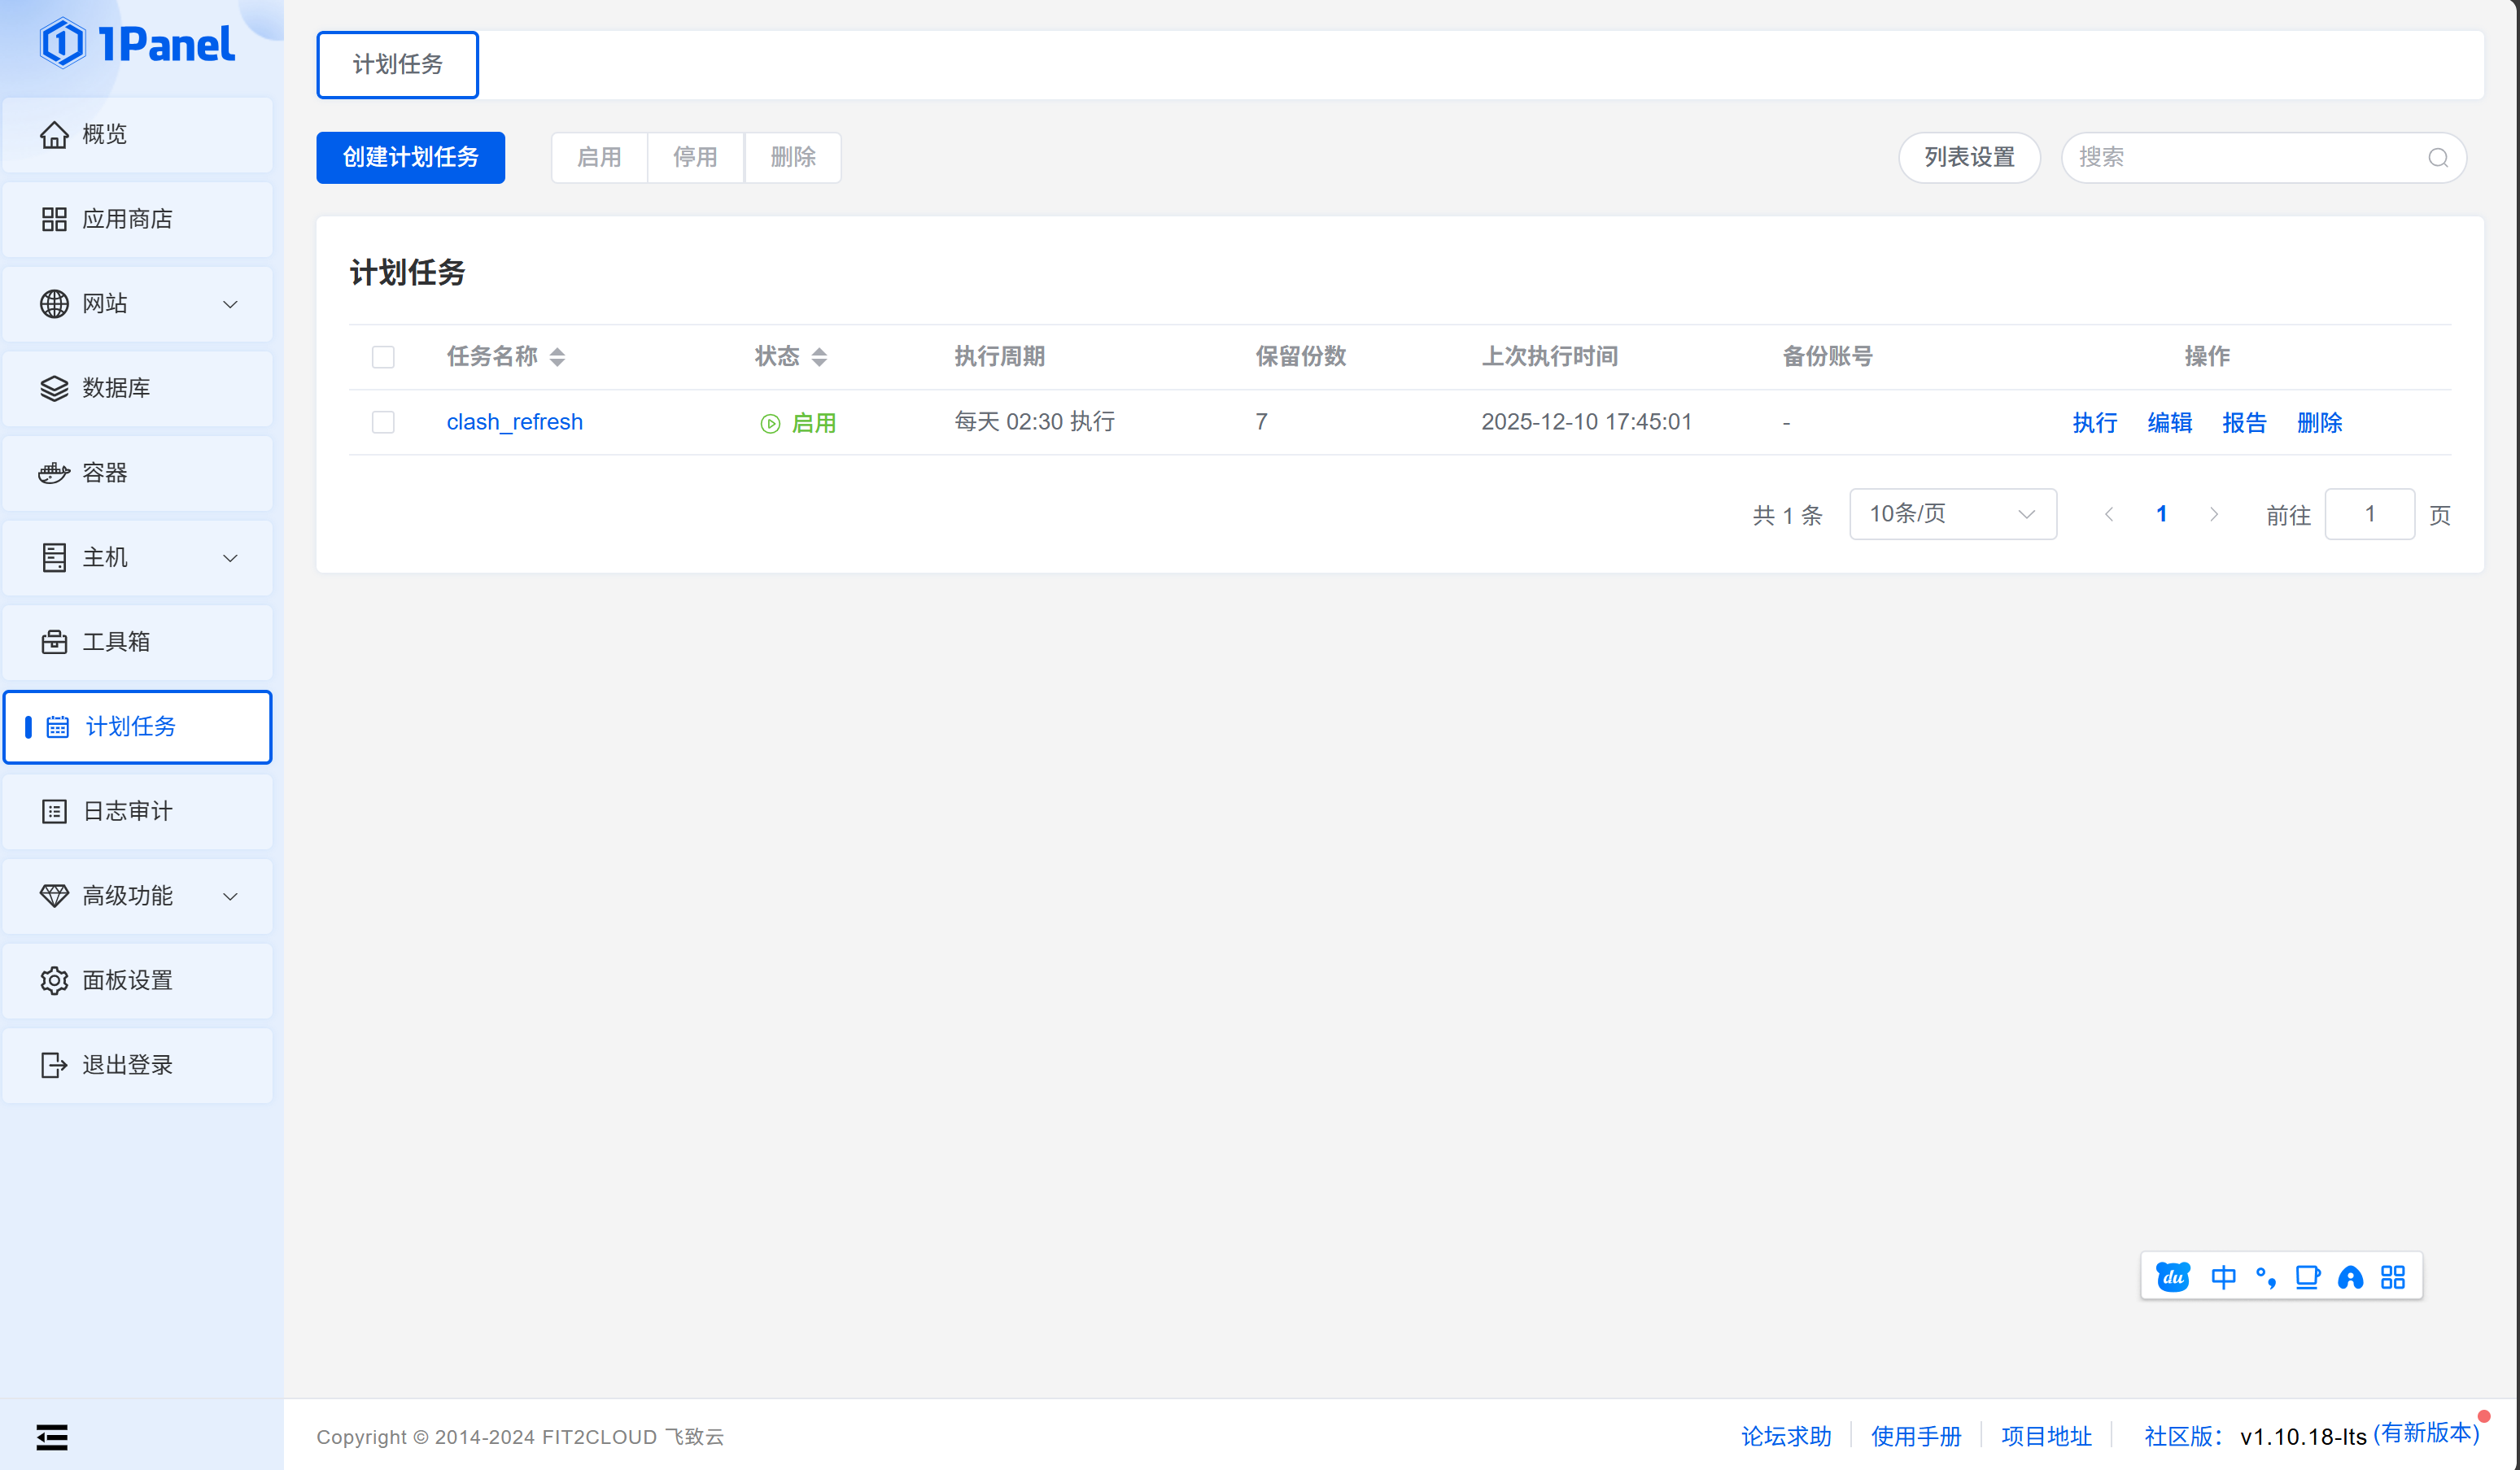Switch Baidu IME input mode via 中 icon
This screenshot has height=1470, width=2520.
2225,1276
